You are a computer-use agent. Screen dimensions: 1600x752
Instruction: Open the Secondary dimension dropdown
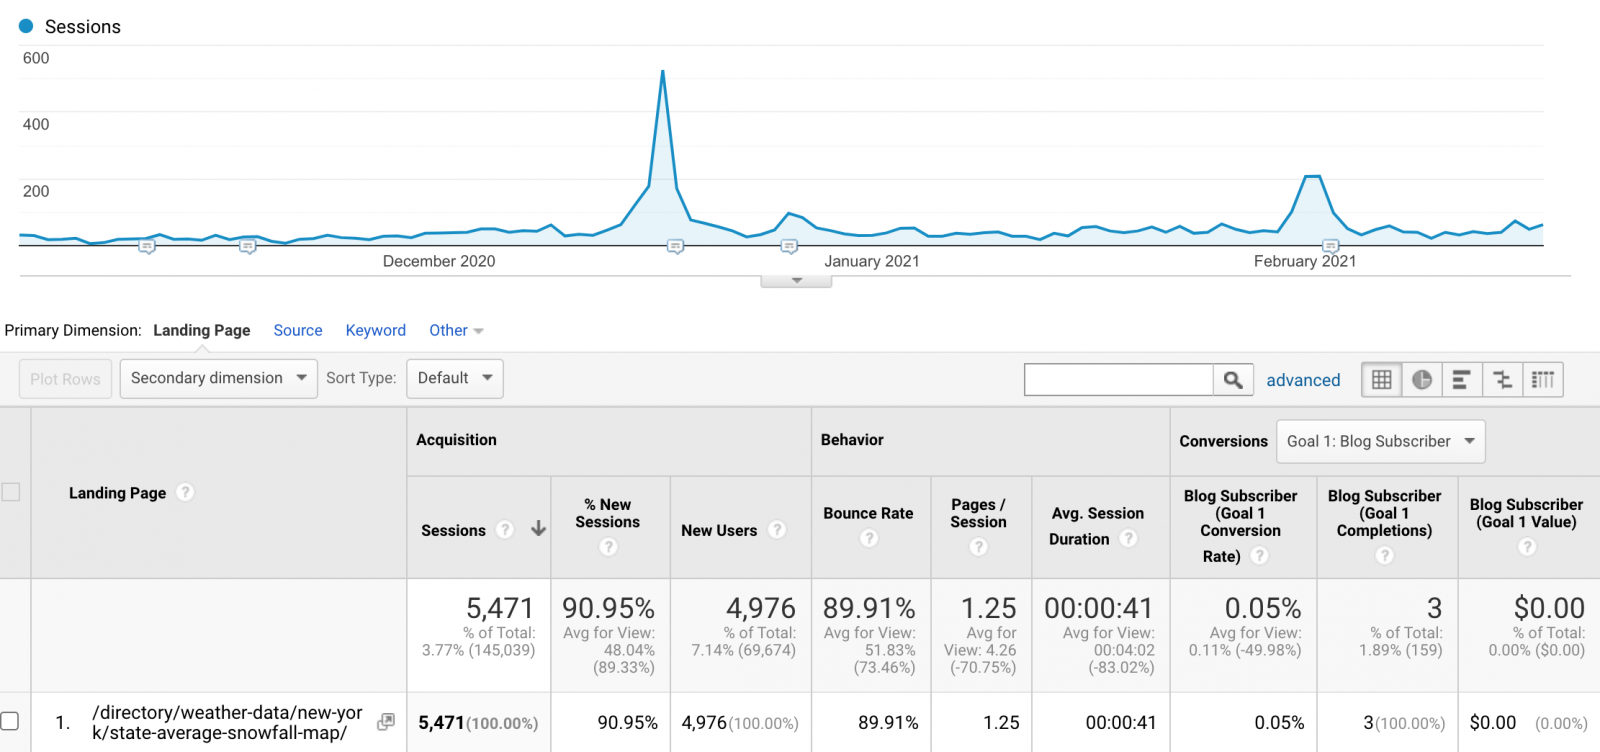tap(218, 378)
